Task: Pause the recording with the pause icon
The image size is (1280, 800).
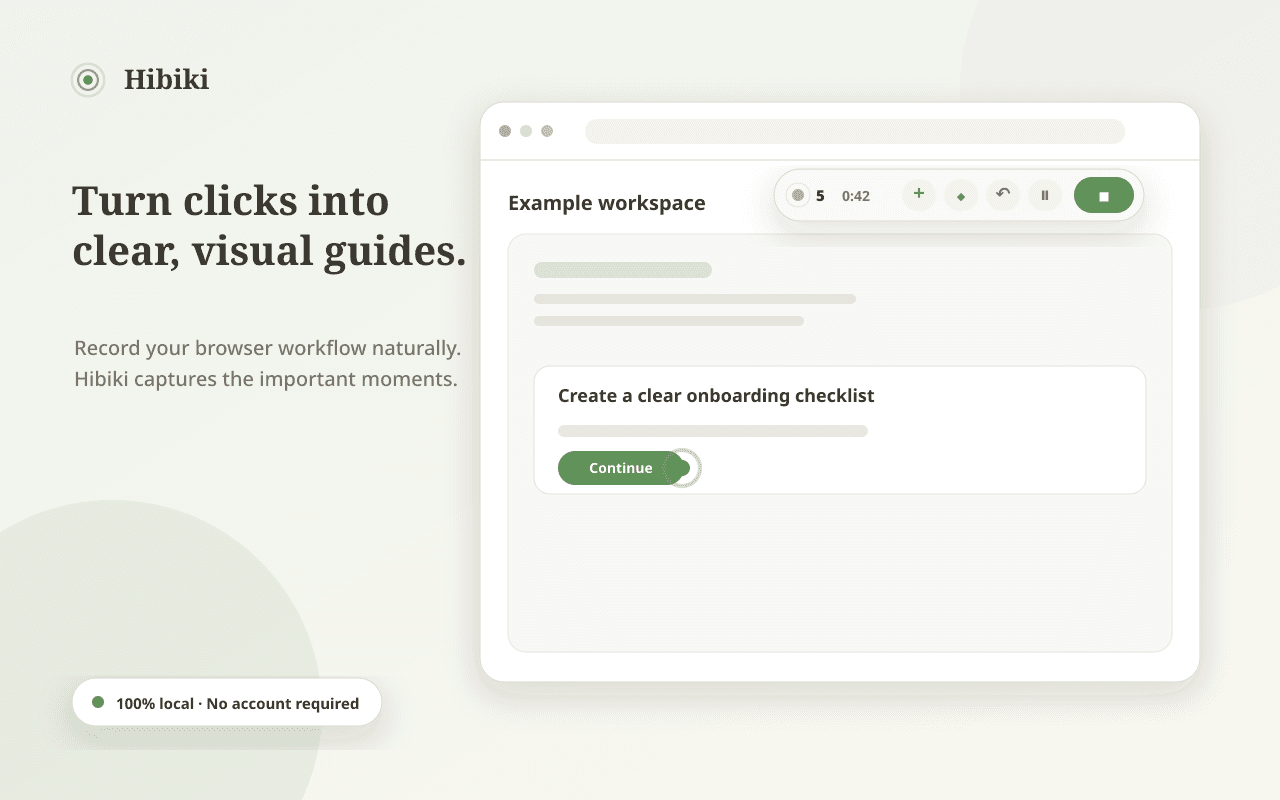Action: click(1045, 195)
